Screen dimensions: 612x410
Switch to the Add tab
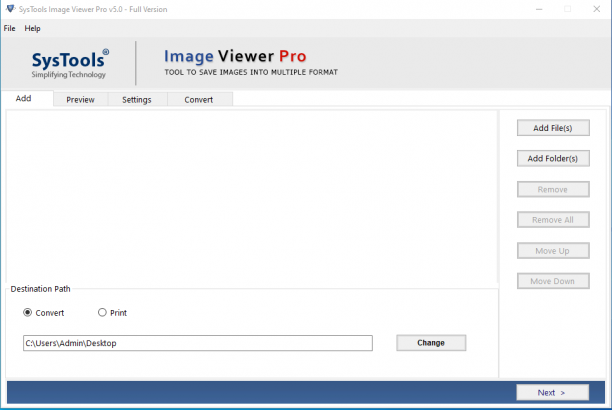(27, 98)
